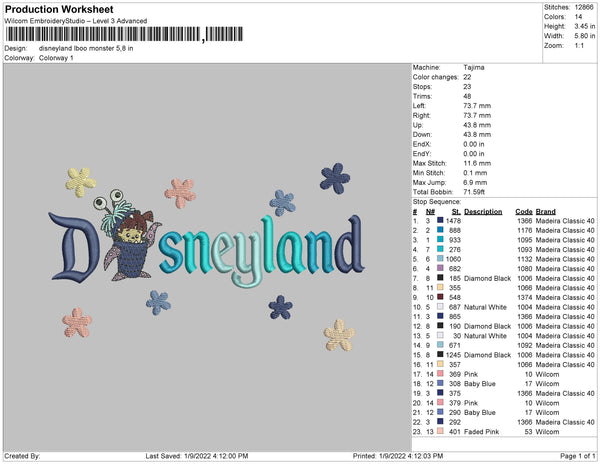
Task: Select the Machine value 'Tajima'
Action: tap(474, 67)
